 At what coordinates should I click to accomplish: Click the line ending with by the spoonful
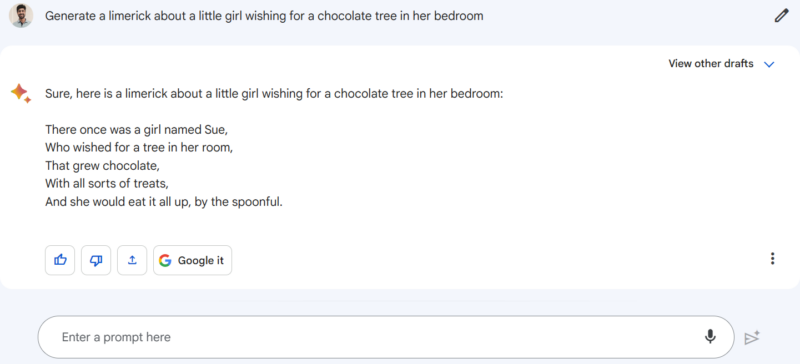(x=163, y=202)
